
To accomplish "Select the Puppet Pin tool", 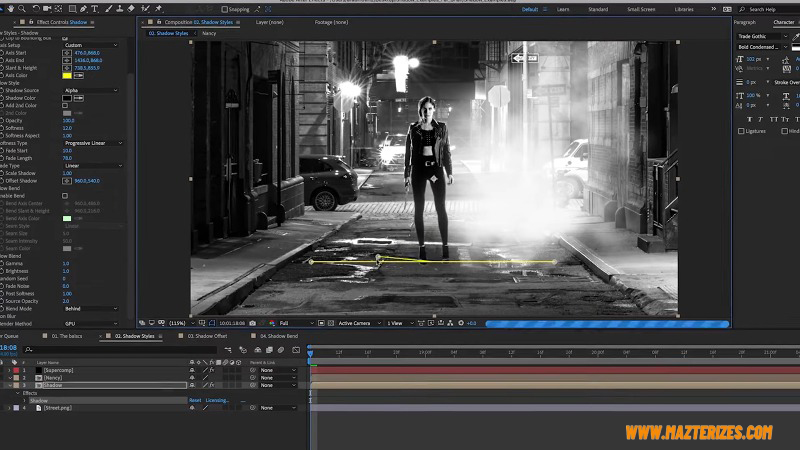I will [159, 9].
